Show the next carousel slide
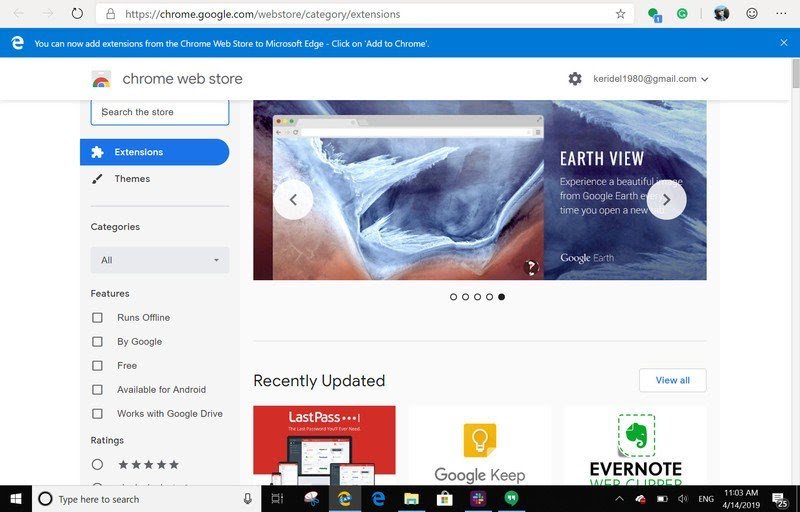The width and height of the screenshot is (800, 512). 666,200
